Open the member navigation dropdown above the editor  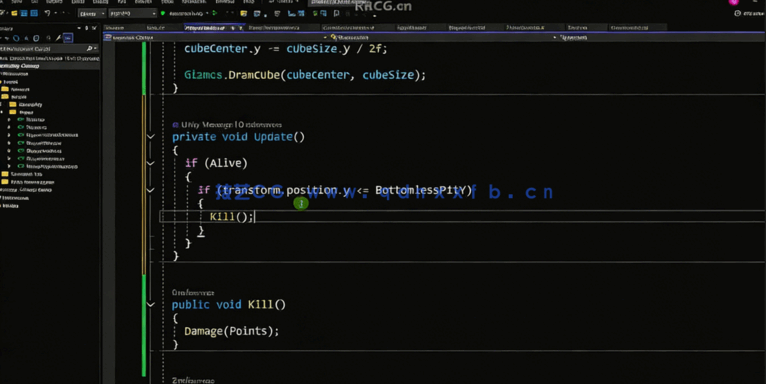[662, 37]
